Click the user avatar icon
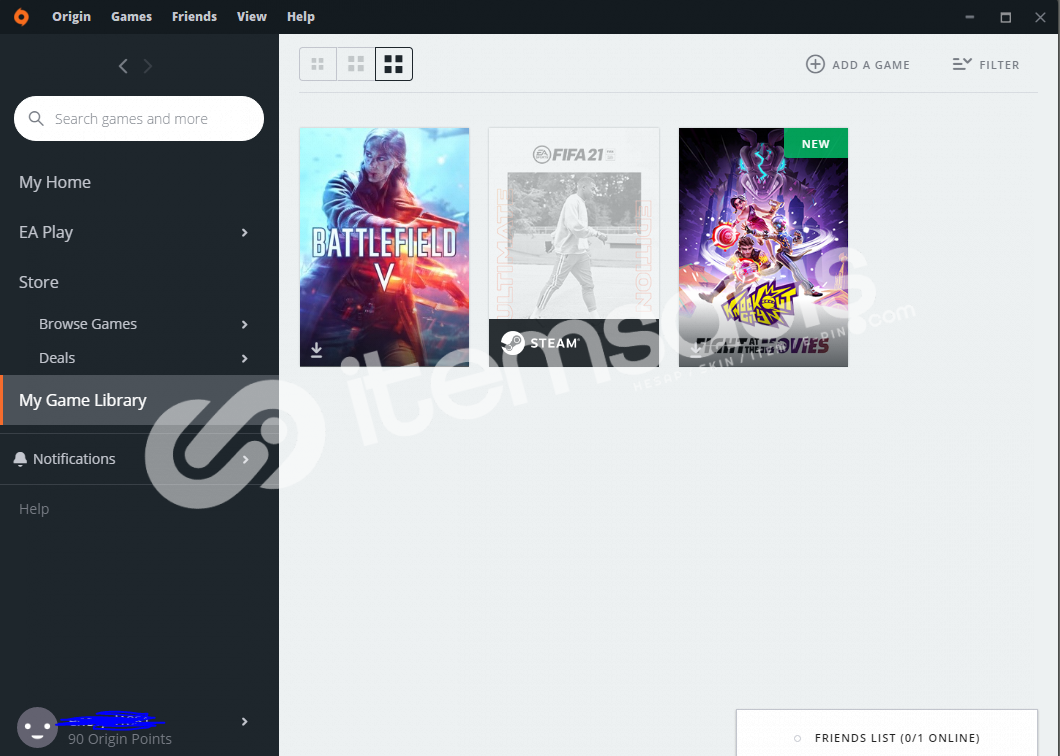Image resolution: width=1060 pixels, height=756 pixels. coord(37,728)
